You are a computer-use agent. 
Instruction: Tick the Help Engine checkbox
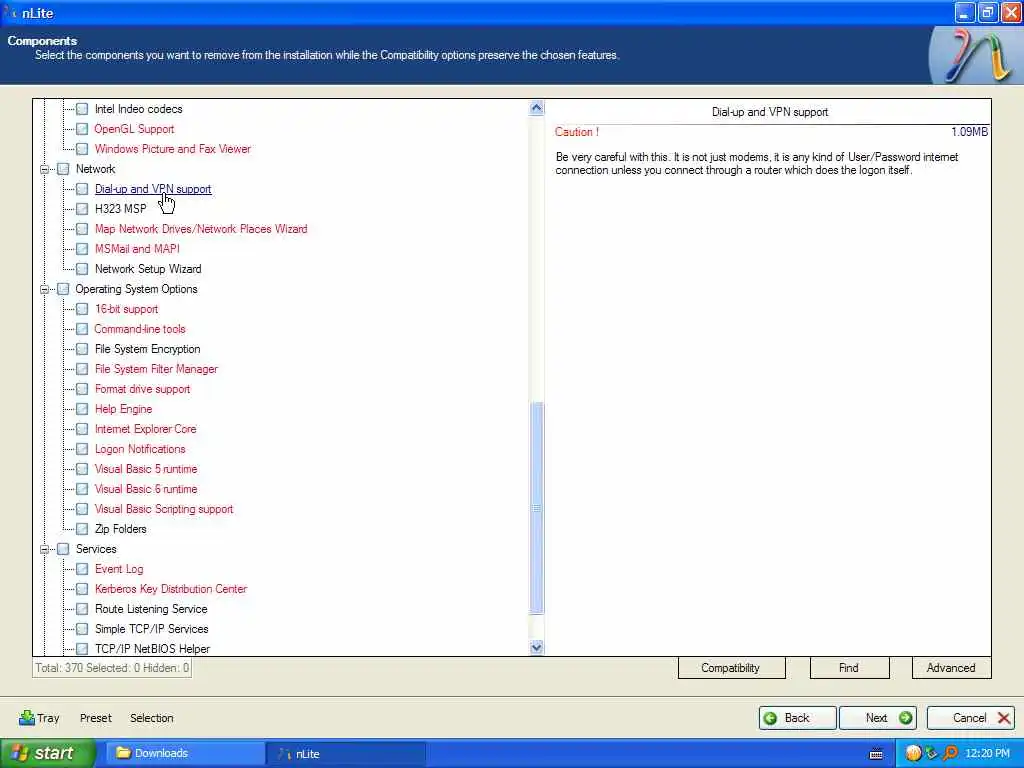click(82, 409)
